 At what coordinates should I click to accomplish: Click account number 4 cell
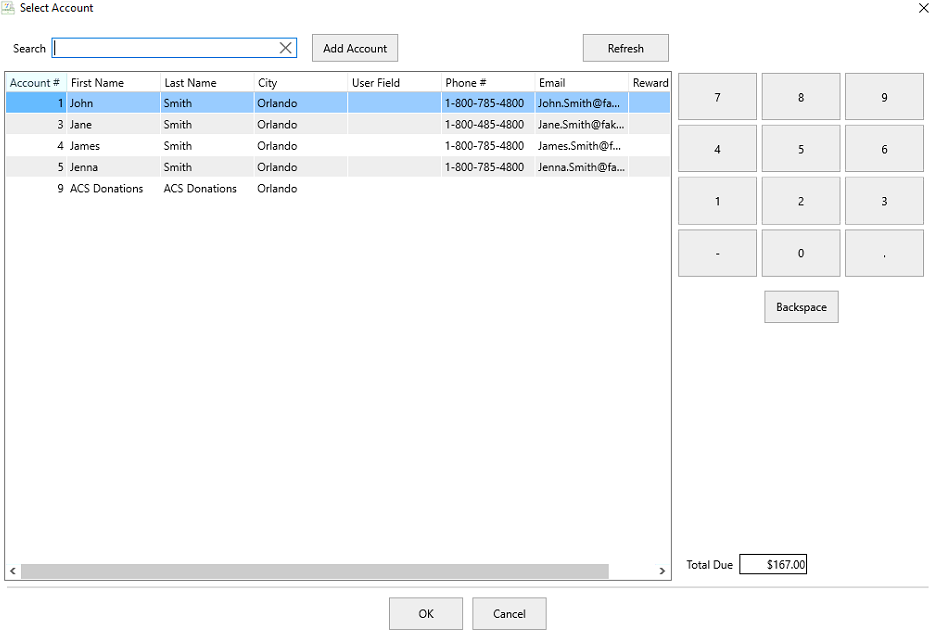pos(36,146)
